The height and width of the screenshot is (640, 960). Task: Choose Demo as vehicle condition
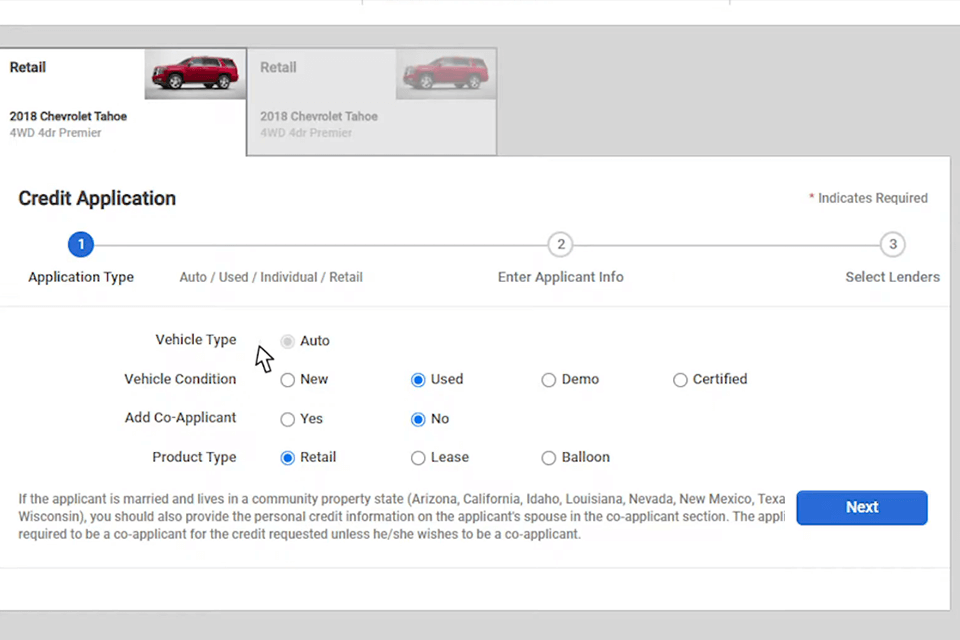point(549,380)
